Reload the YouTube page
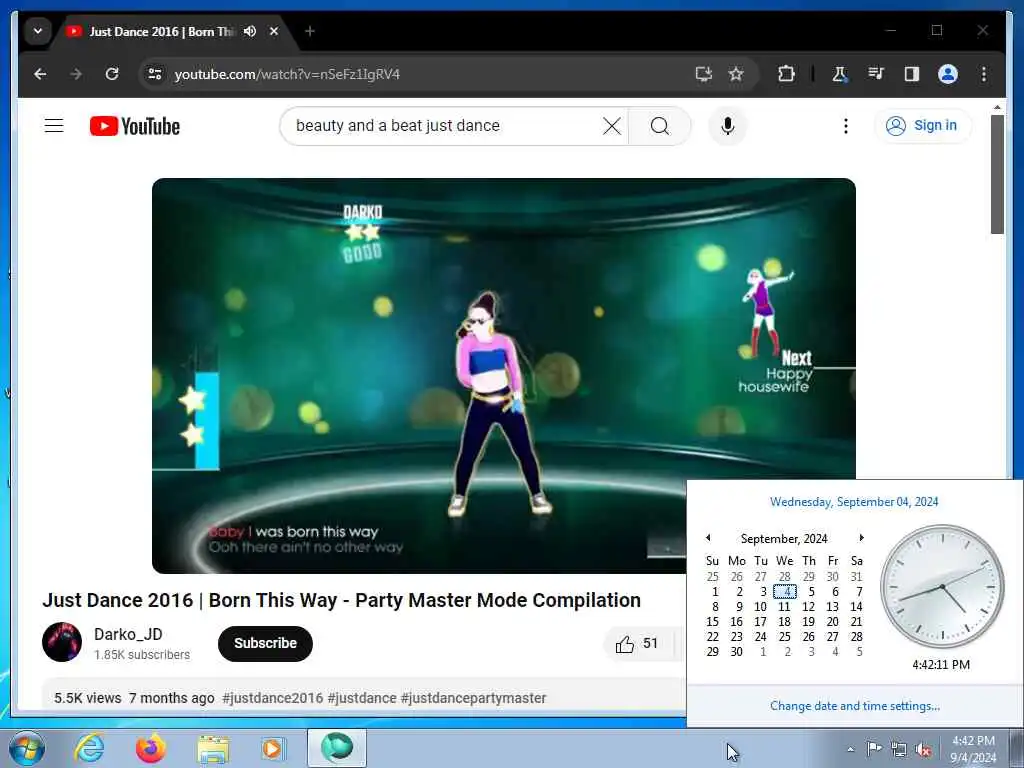The height and width of the screenshot is (768, 1024). pyautogui.click(x=112, y=74)
